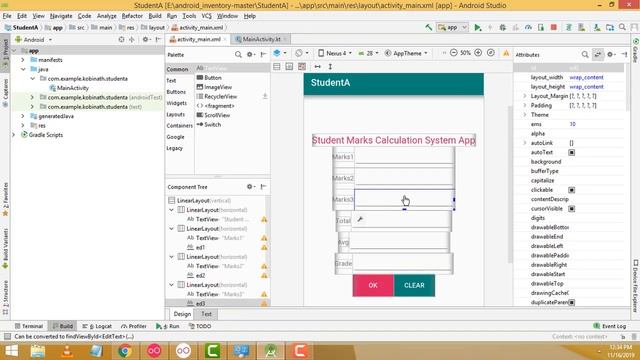Click the Windows Start button
The height and width of the screenshot is (360, 640).
click(x=11, y=351)
